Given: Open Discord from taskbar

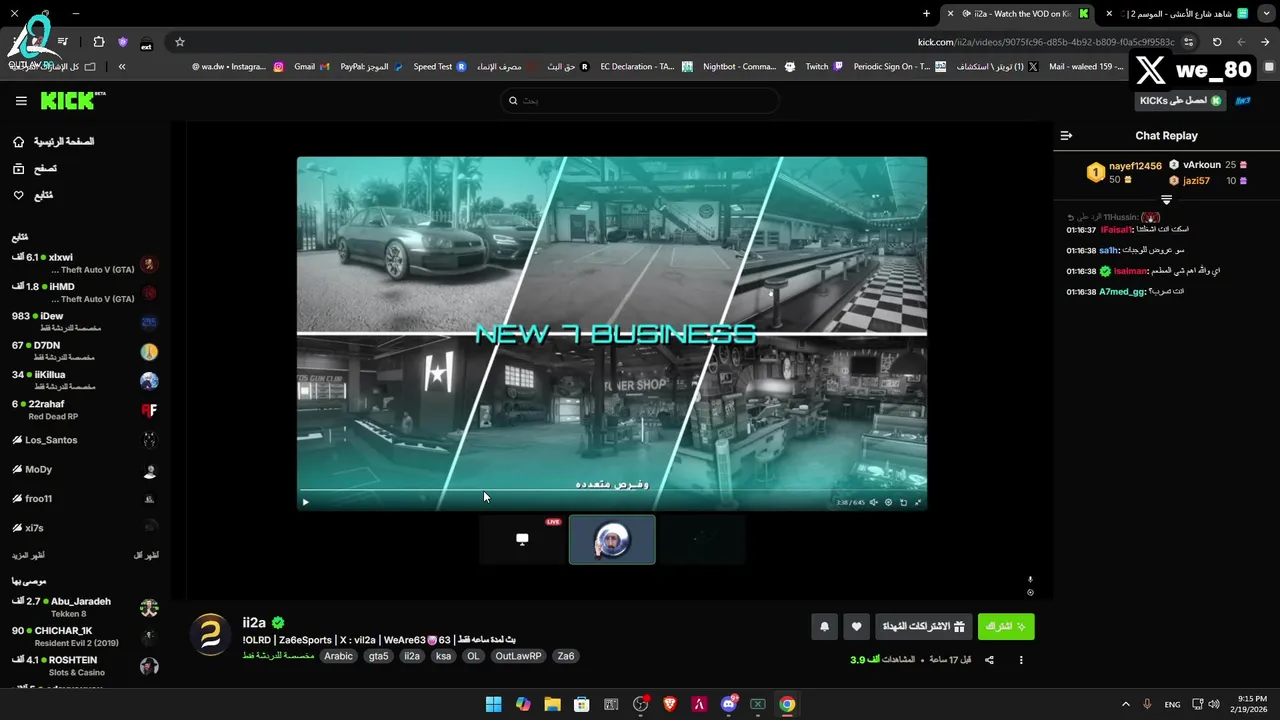Looking at the screenshot, I should coord(729,704).
